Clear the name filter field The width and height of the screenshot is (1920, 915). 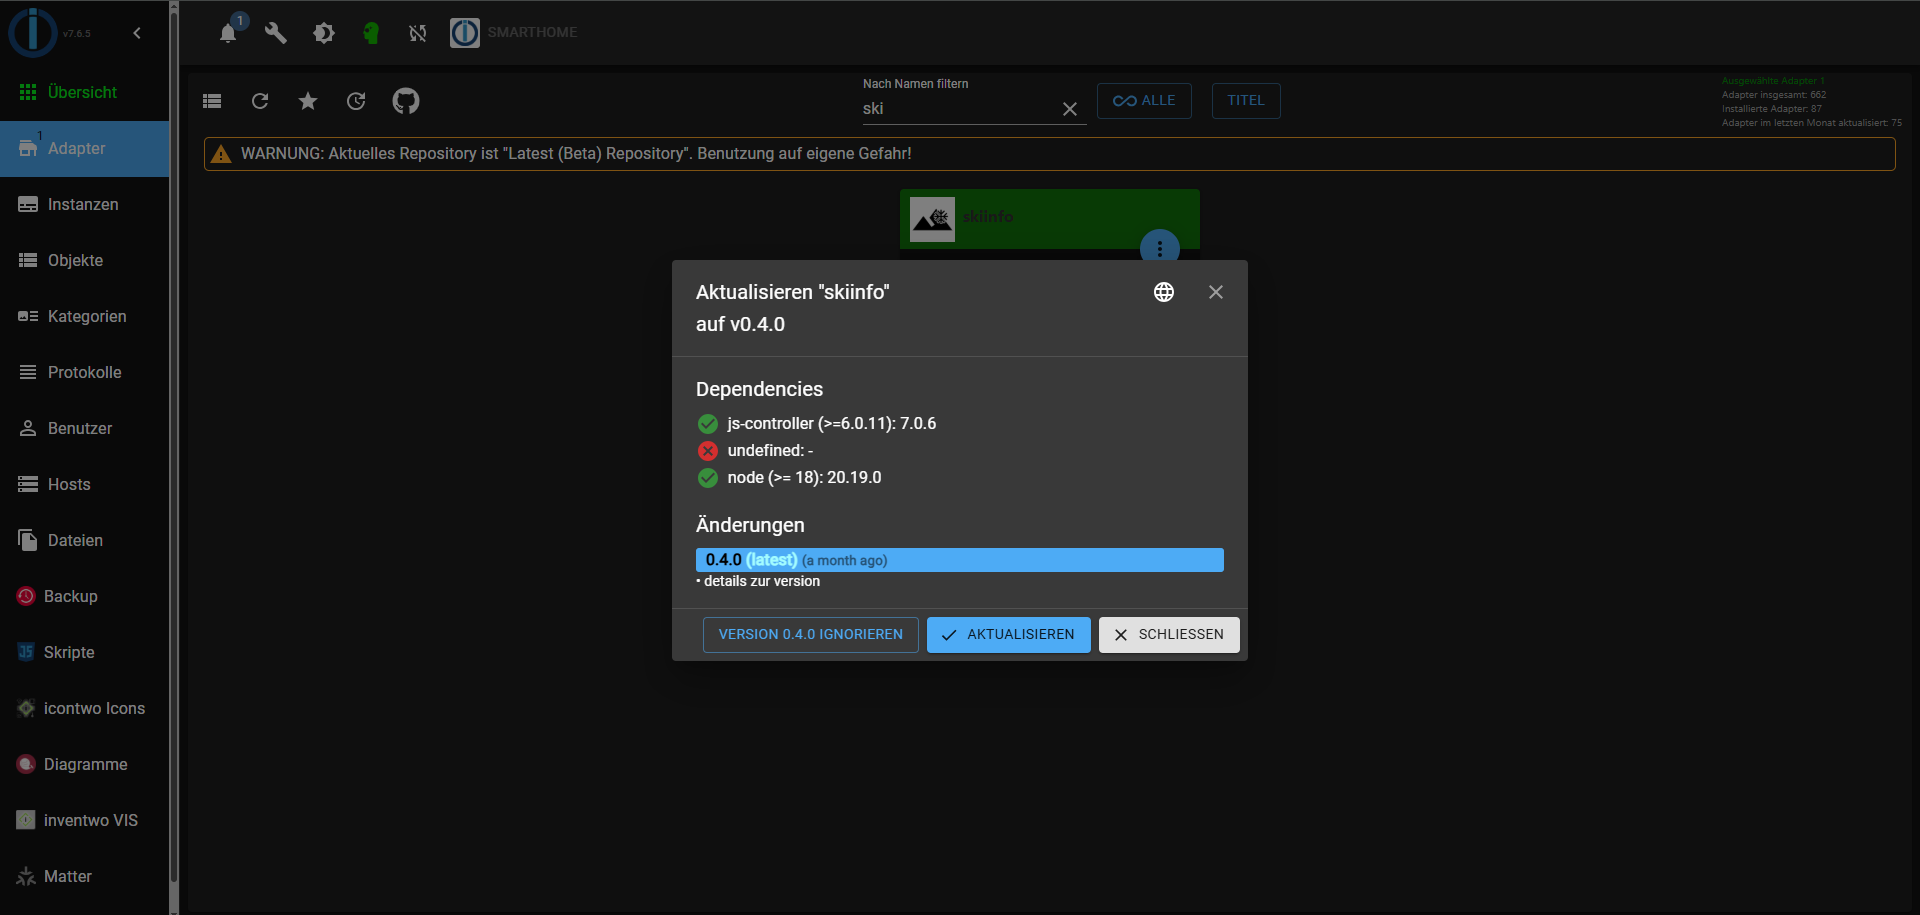1069,109
